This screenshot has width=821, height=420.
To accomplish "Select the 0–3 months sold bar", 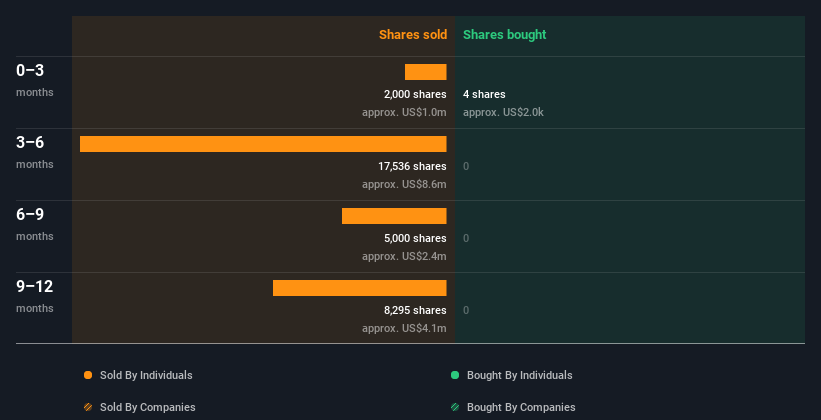I will [426, 72].
